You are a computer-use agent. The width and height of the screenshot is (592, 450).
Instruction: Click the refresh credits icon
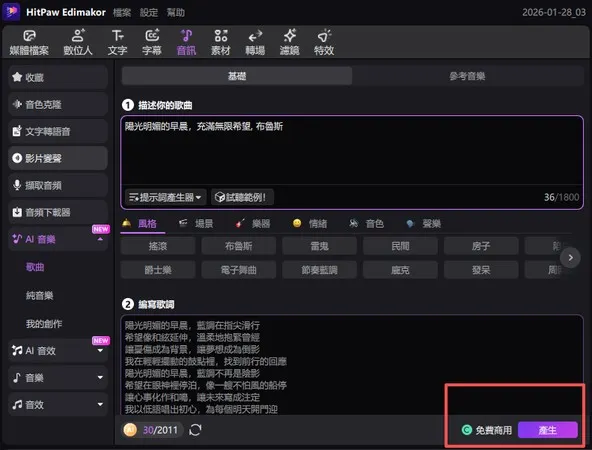(x=195, y=430)
